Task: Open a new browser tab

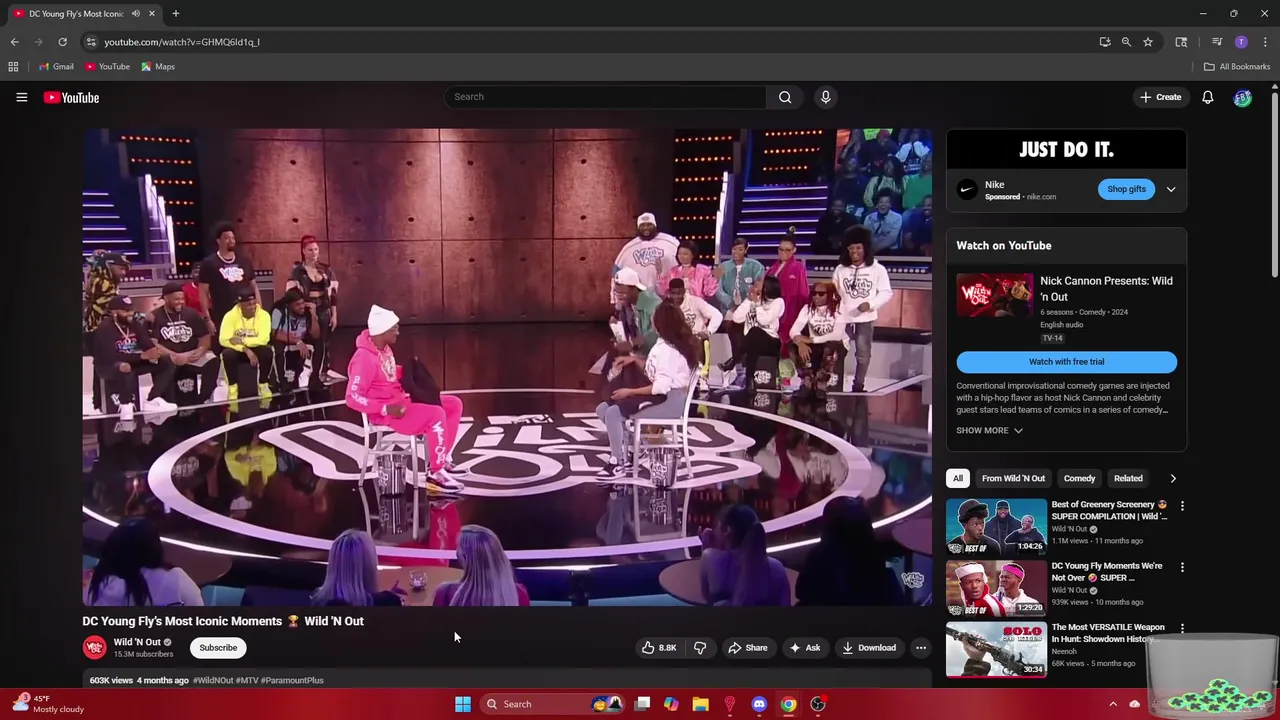Action: [175, 14]
